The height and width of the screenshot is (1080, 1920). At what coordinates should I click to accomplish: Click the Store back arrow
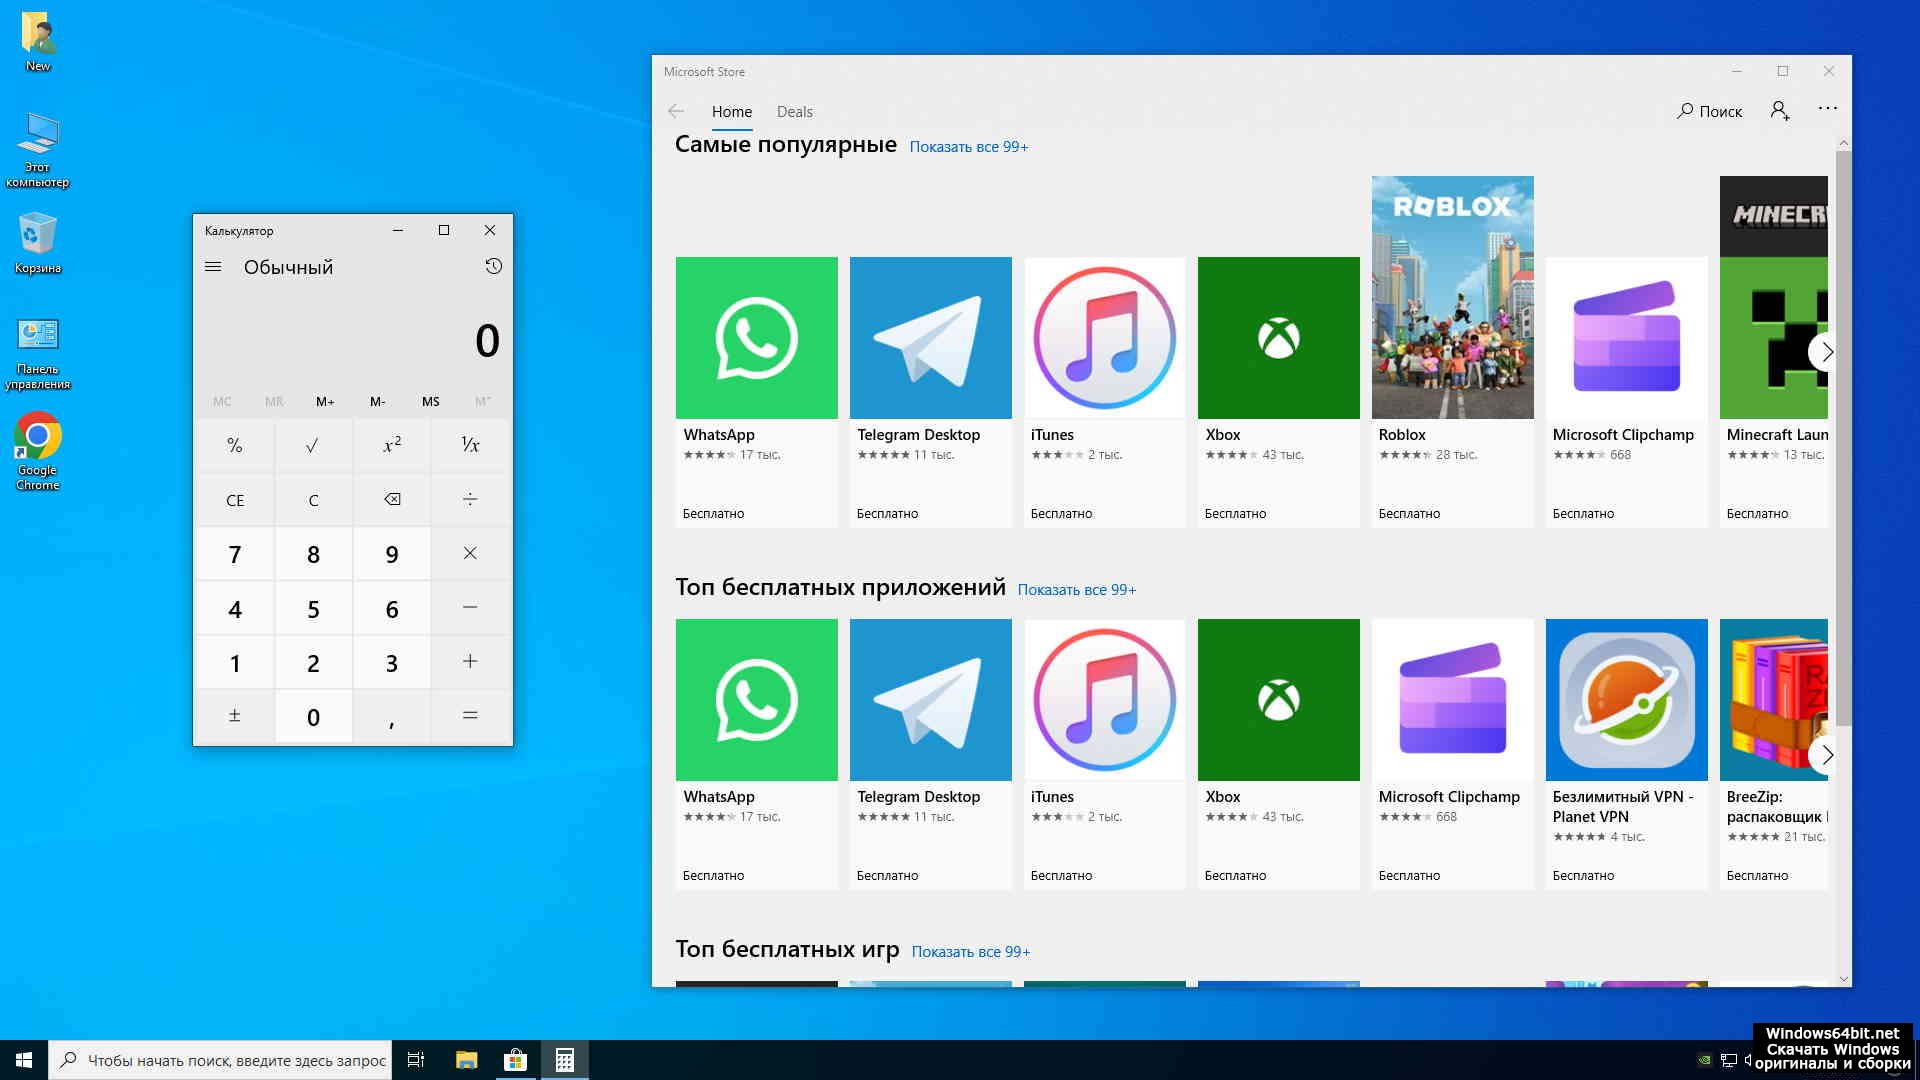(676, 112)
